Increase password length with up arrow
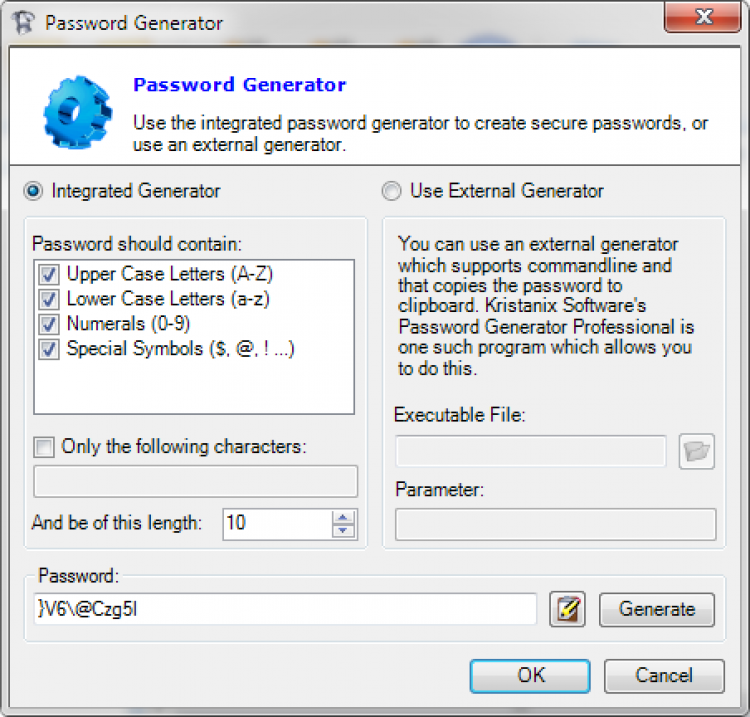750x717 pixels. [x=344, y=517]
